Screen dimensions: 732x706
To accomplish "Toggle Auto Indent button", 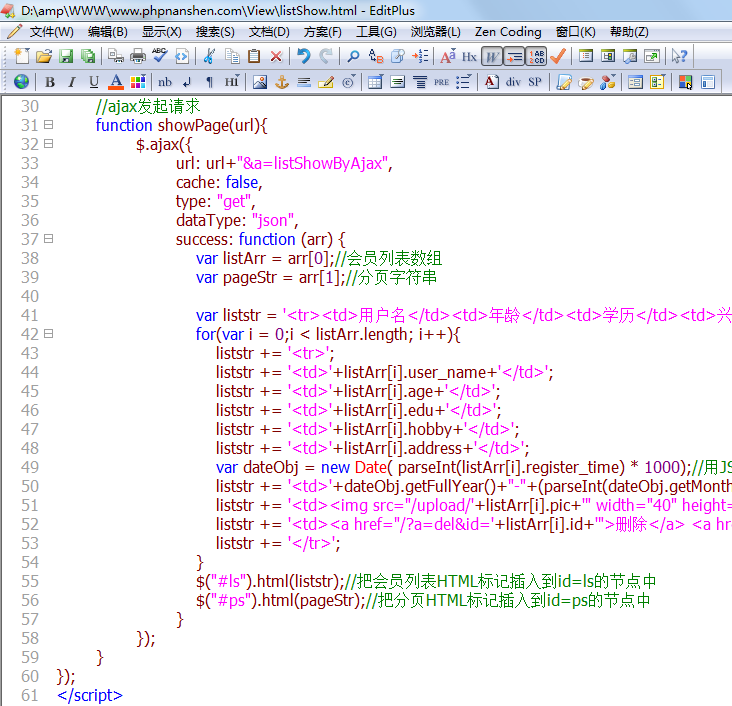I will 514,56.
